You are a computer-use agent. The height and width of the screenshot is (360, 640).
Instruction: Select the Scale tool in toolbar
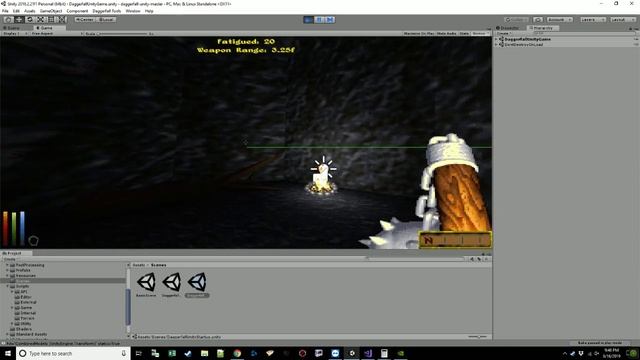pyautogui.click(x=40, y=20)
